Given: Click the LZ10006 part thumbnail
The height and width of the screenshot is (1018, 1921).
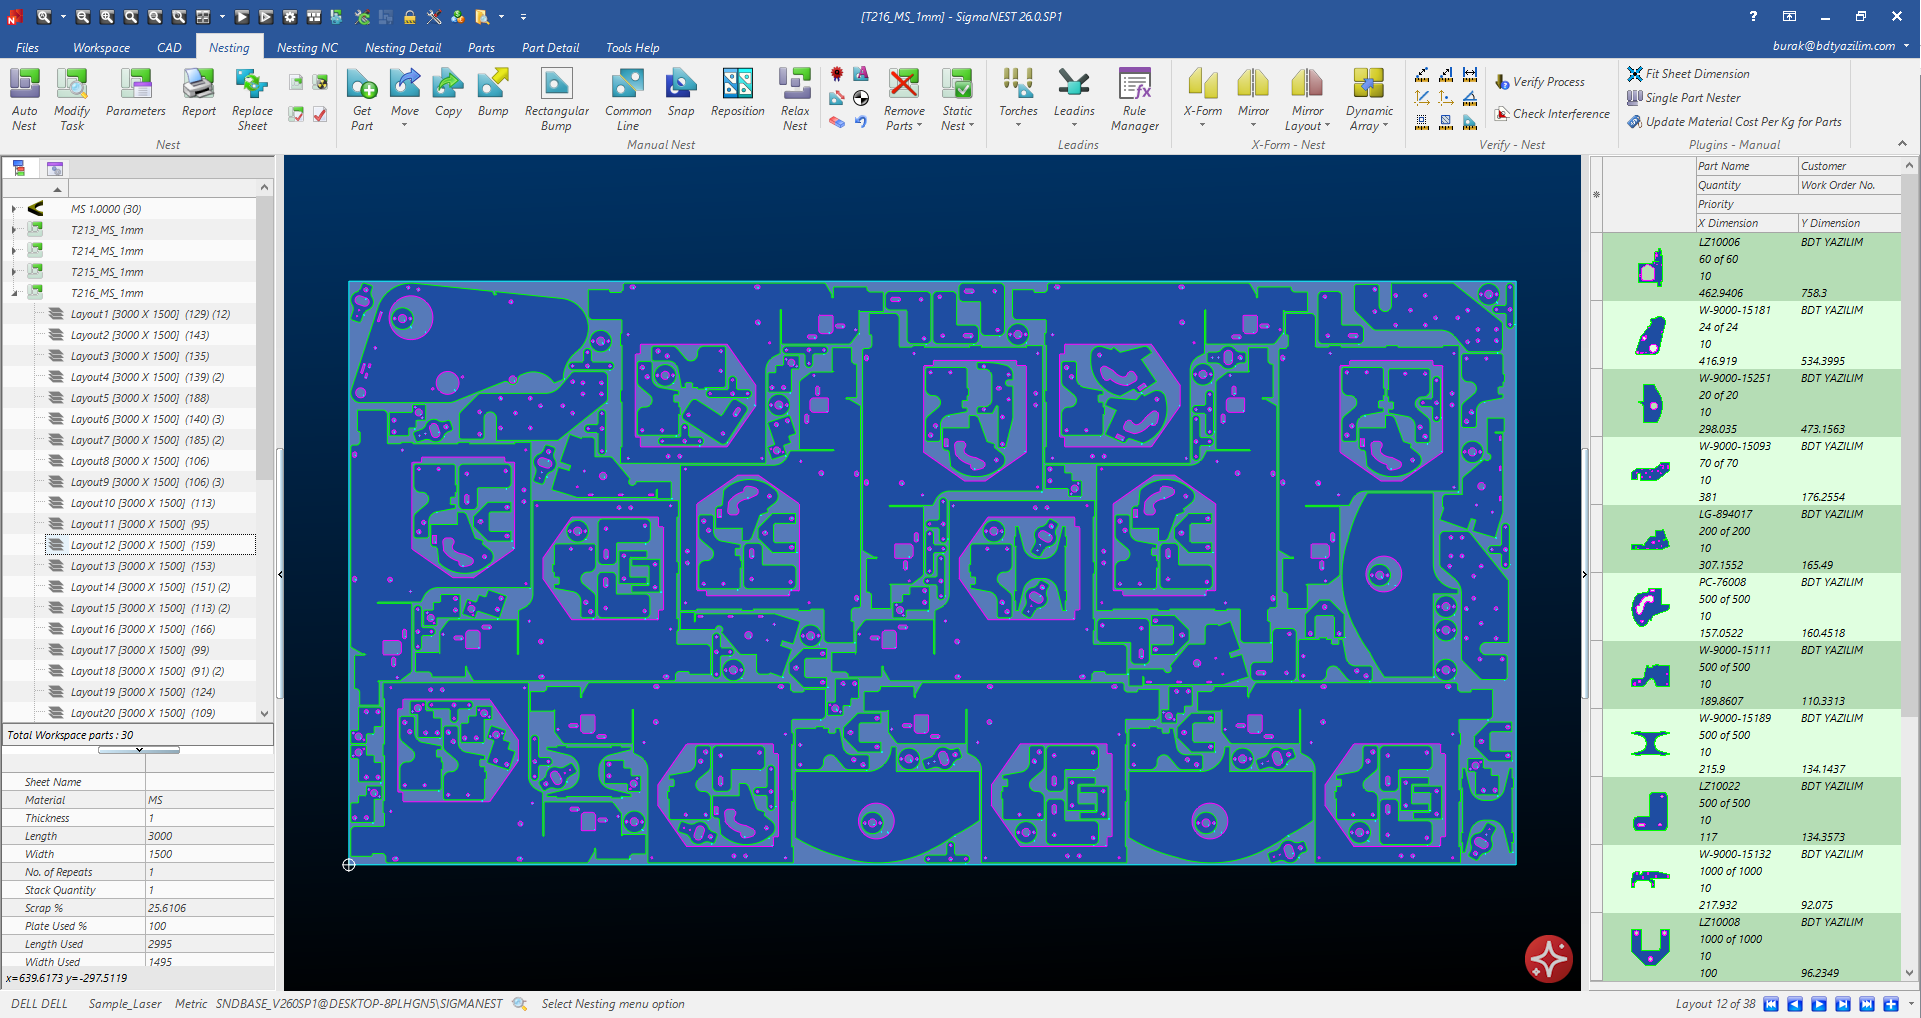Looking at the screenshot, I should (1650, 268).
